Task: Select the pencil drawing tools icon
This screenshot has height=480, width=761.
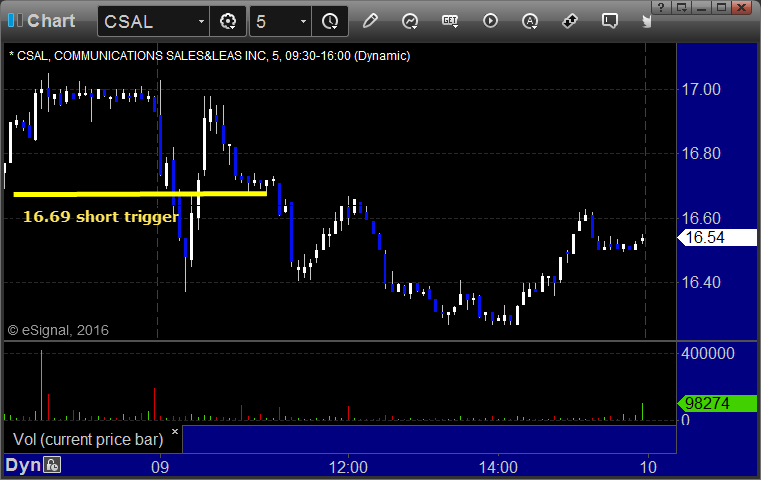Action: (370, 21)
